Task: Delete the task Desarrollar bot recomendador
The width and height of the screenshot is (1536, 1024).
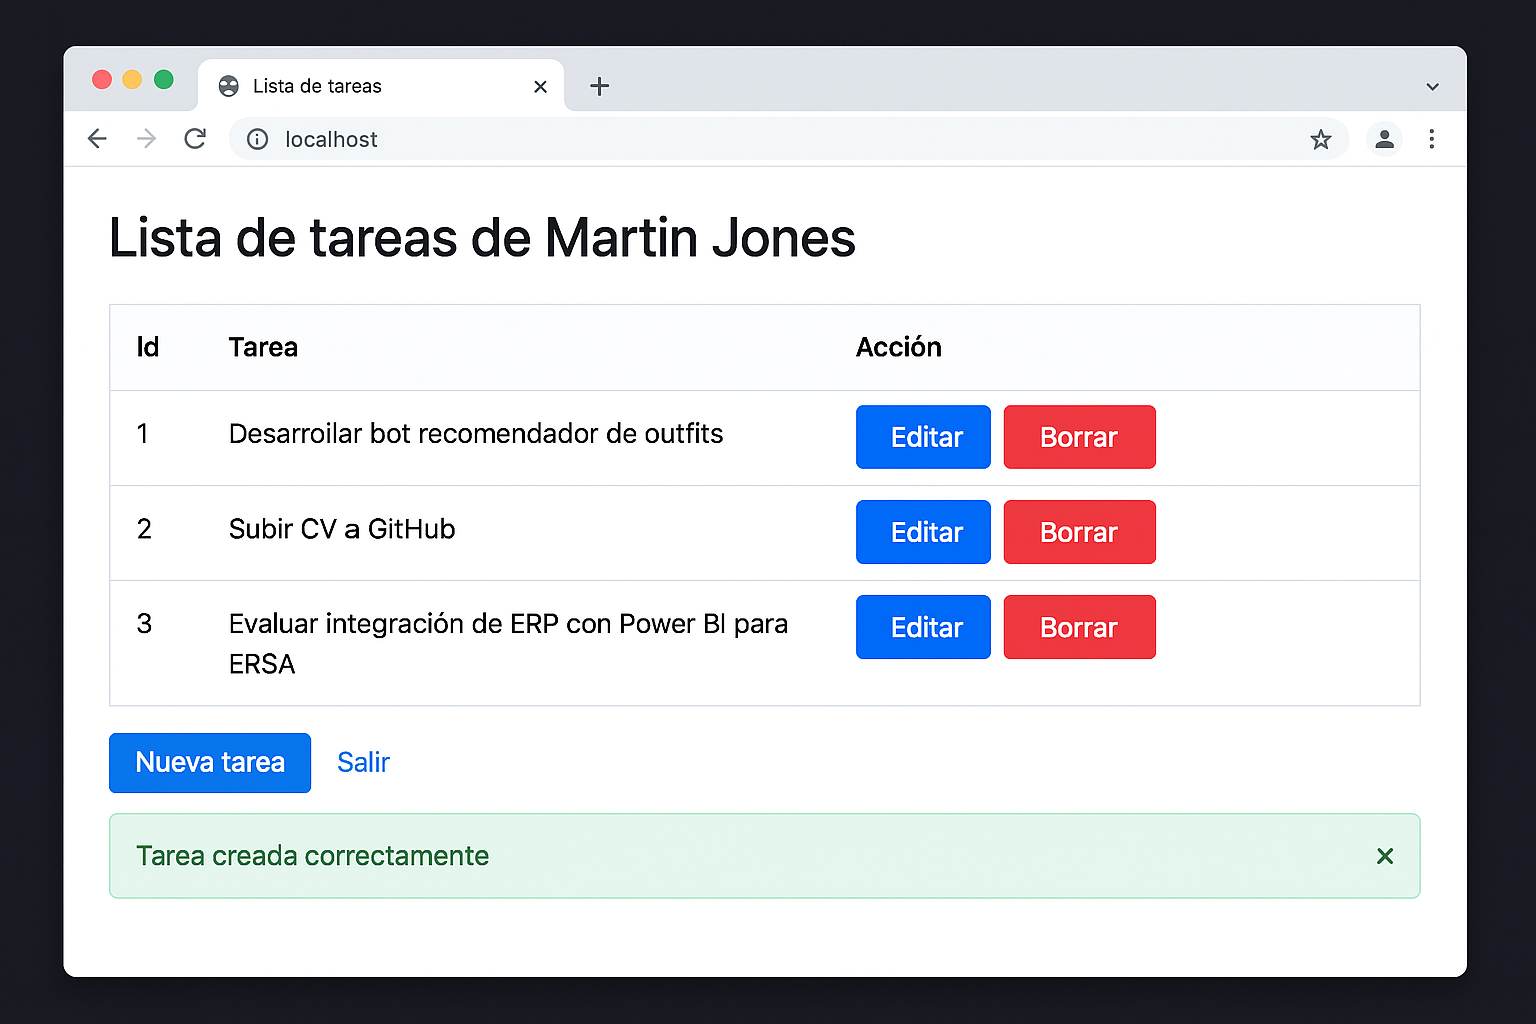Action: pyautogui.click(x=1079, y=437)
